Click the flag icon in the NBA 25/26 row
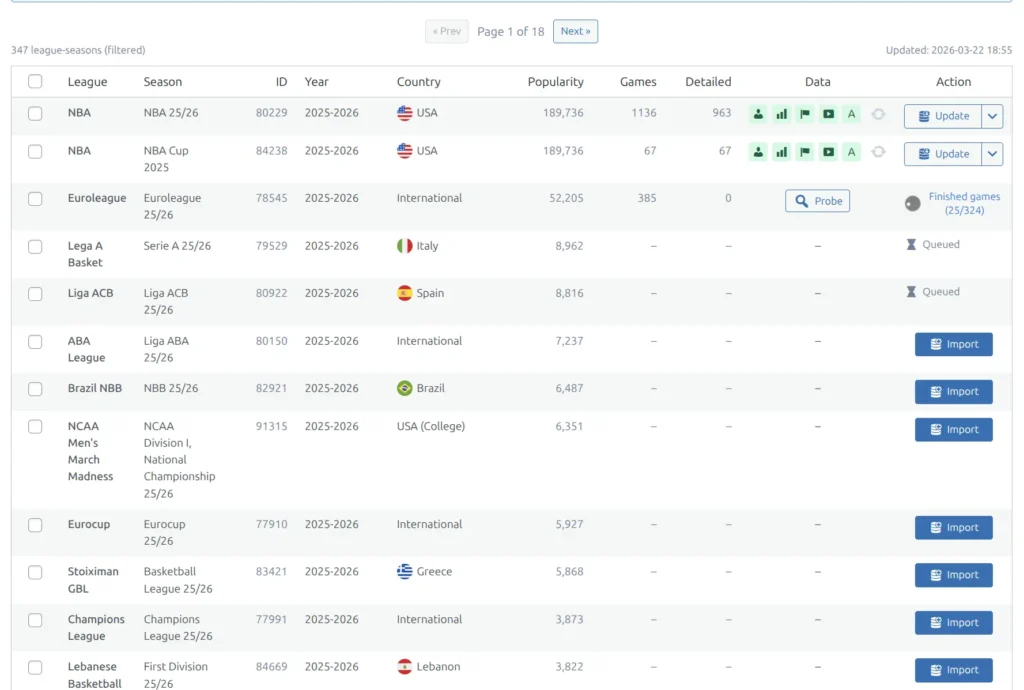 point(805,114)
